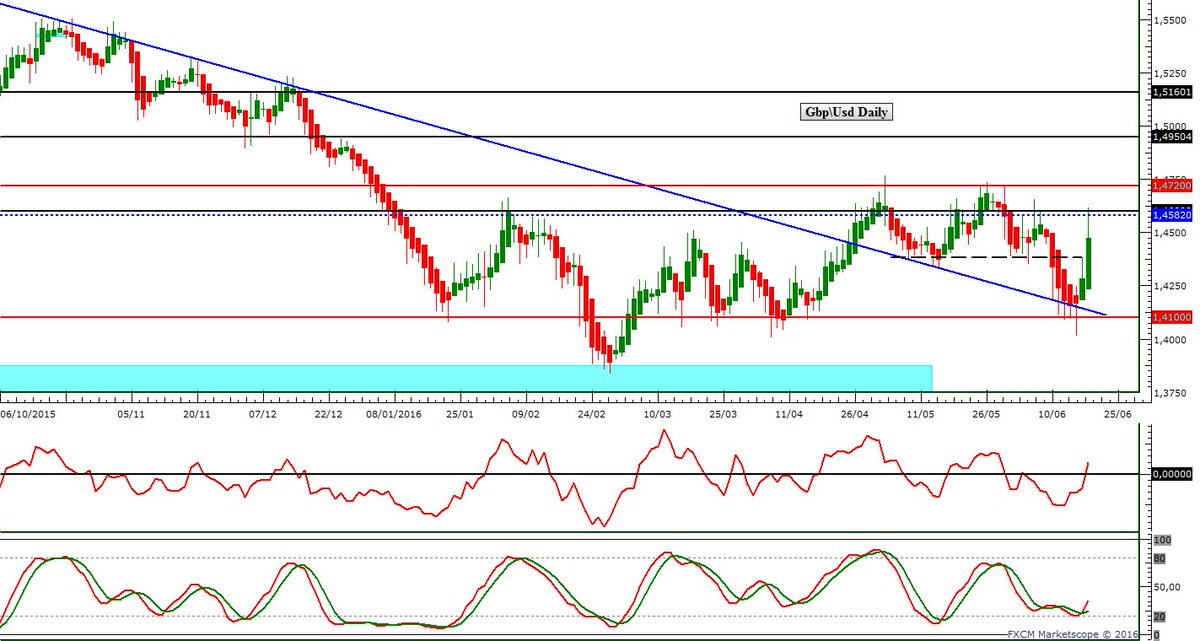Click the 11/04 date on the time axis

(789, 412)
